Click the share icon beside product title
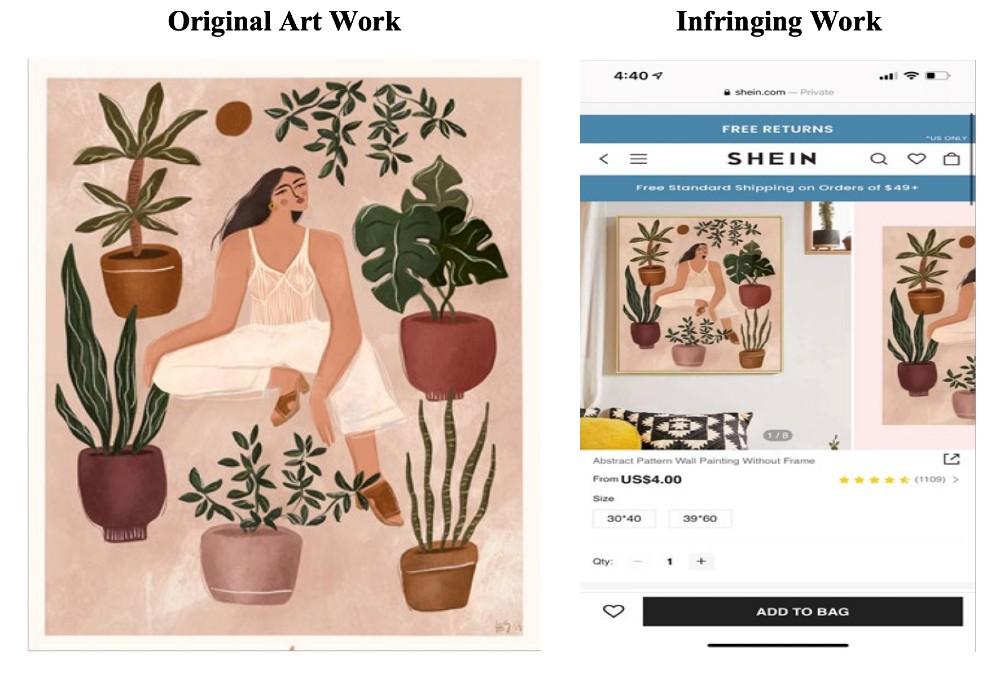 (951, 459)
